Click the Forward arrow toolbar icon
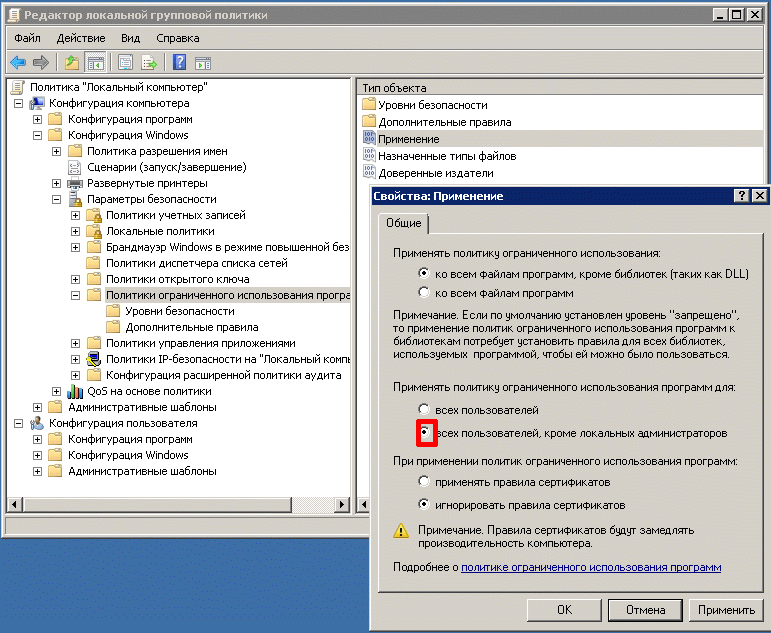The height and width of the screenshot is (633, 771). [41, 62]
